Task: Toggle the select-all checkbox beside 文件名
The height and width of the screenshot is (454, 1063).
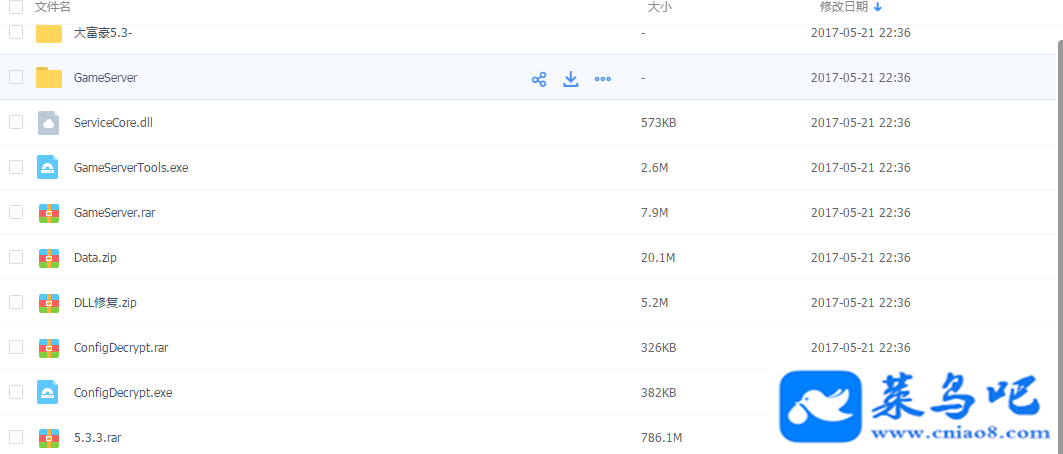Action: click(16, 7)
